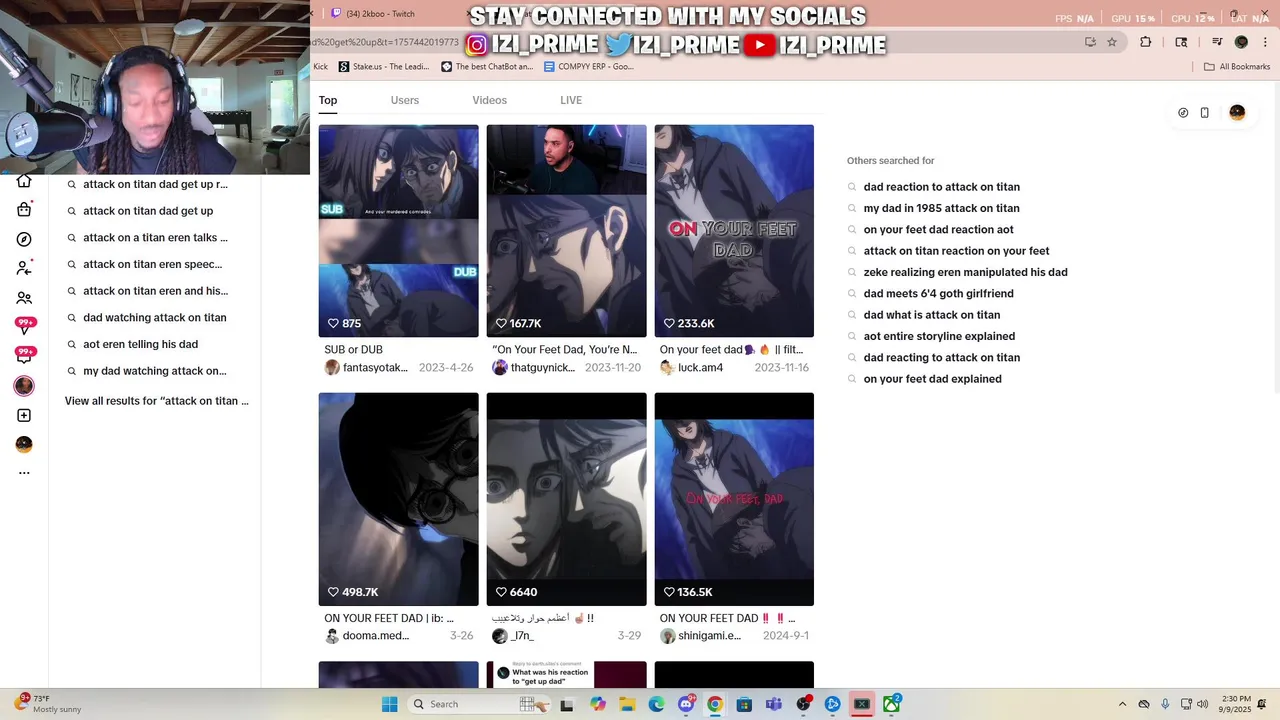Screen dimensions: 1280x720
Task: Bookmark this page with the star icon
Action: pos(1111,42)
